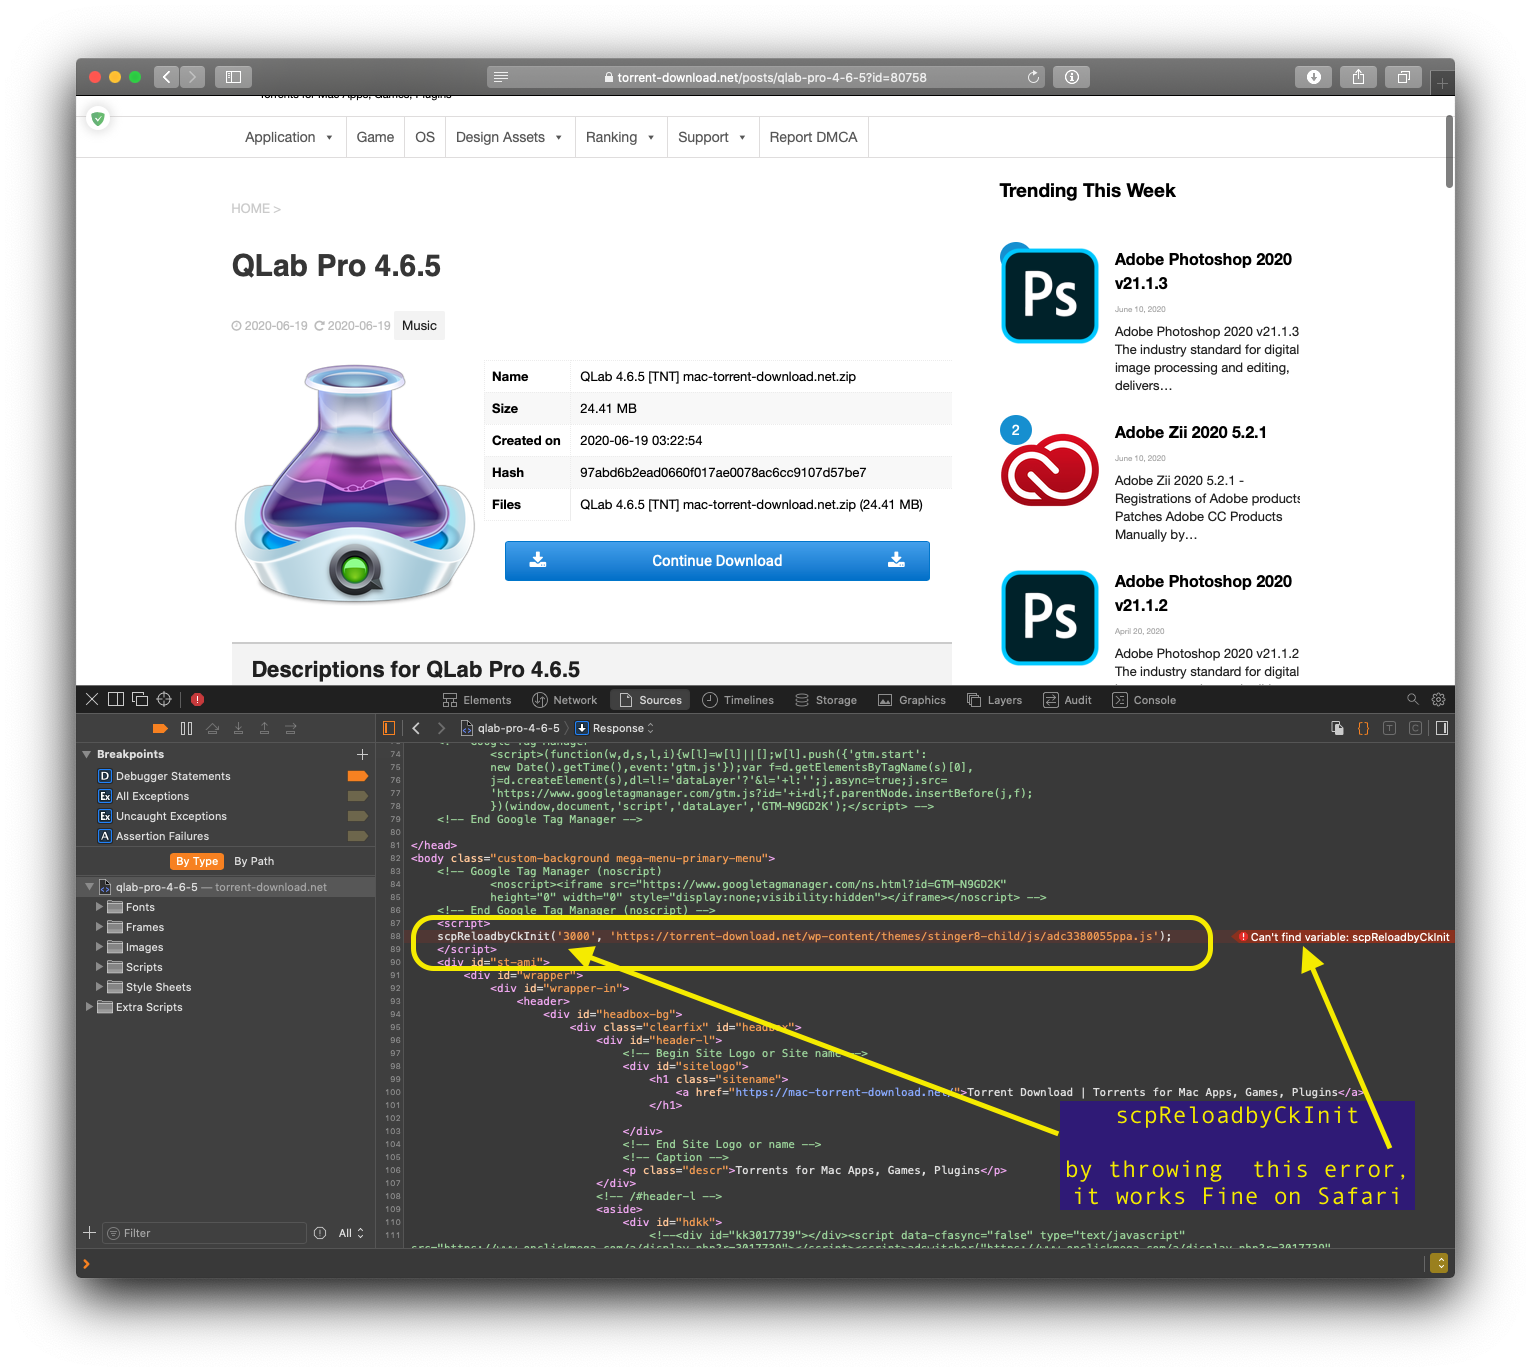Switch to the Storage tab

coord(826,700)
